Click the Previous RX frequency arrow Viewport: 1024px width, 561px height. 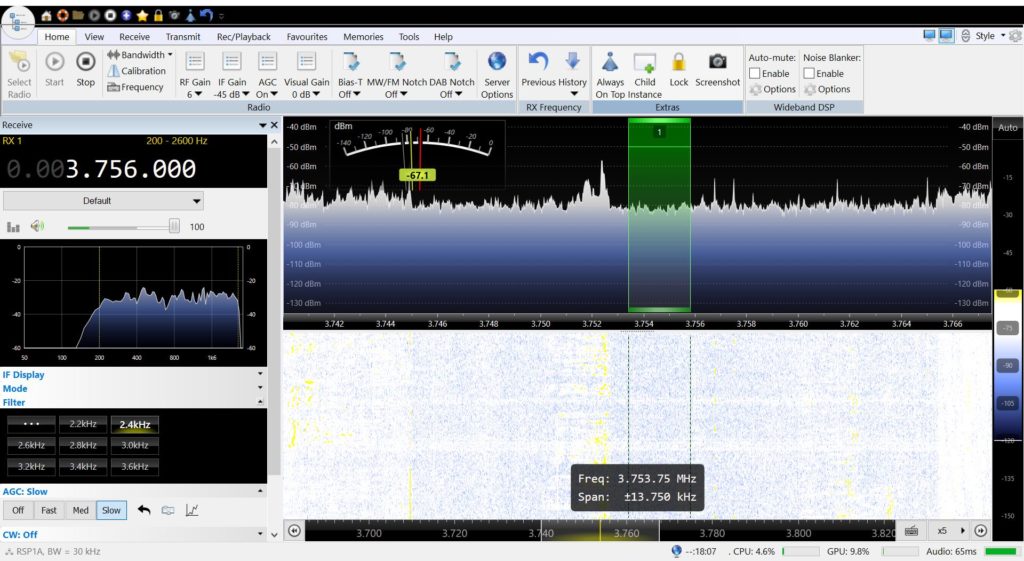point(538,61)
